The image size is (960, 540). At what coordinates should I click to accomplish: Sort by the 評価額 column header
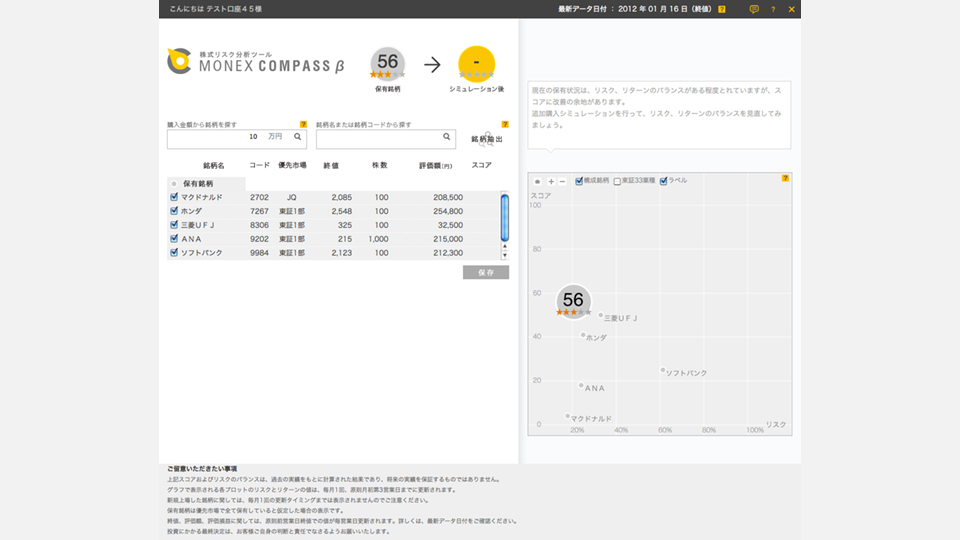tap(435, 166)
